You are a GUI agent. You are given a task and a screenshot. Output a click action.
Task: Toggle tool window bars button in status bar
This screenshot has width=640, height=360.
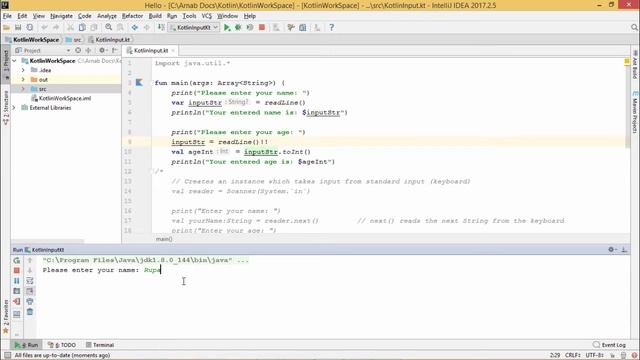(x=7, y=356)
